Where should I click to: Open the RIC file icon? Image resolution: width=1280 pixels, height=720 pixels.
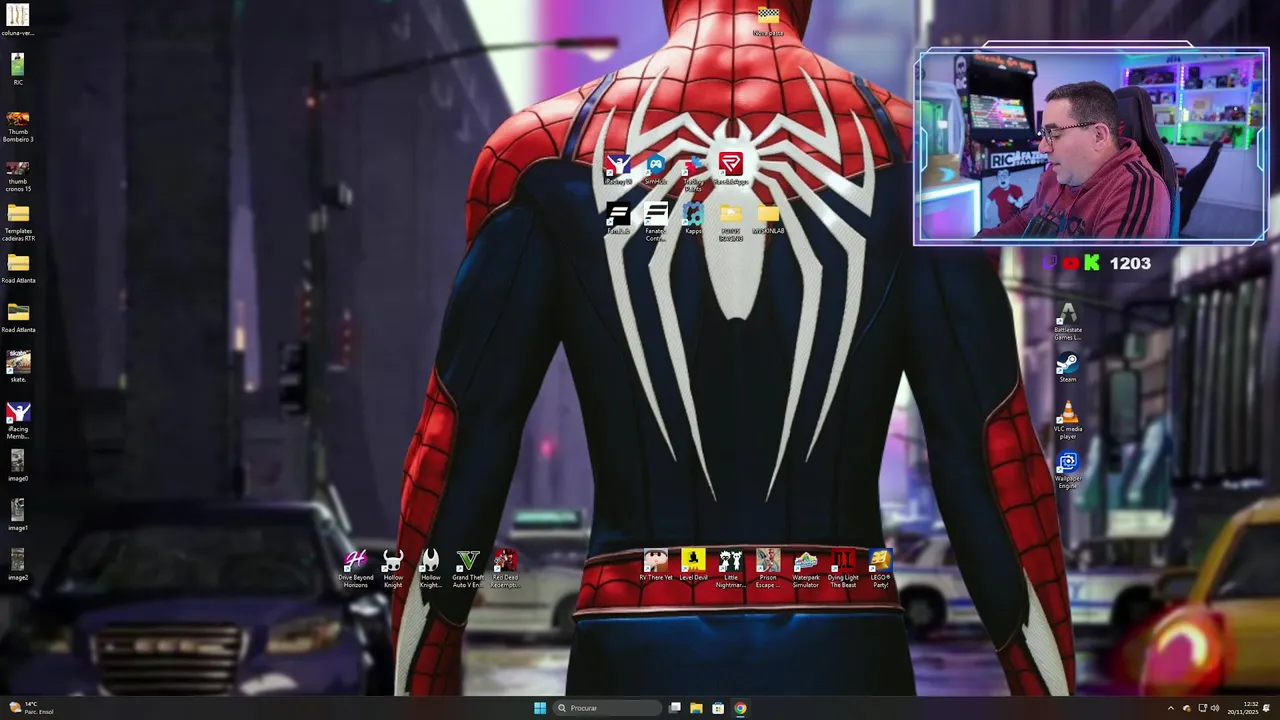18,69
